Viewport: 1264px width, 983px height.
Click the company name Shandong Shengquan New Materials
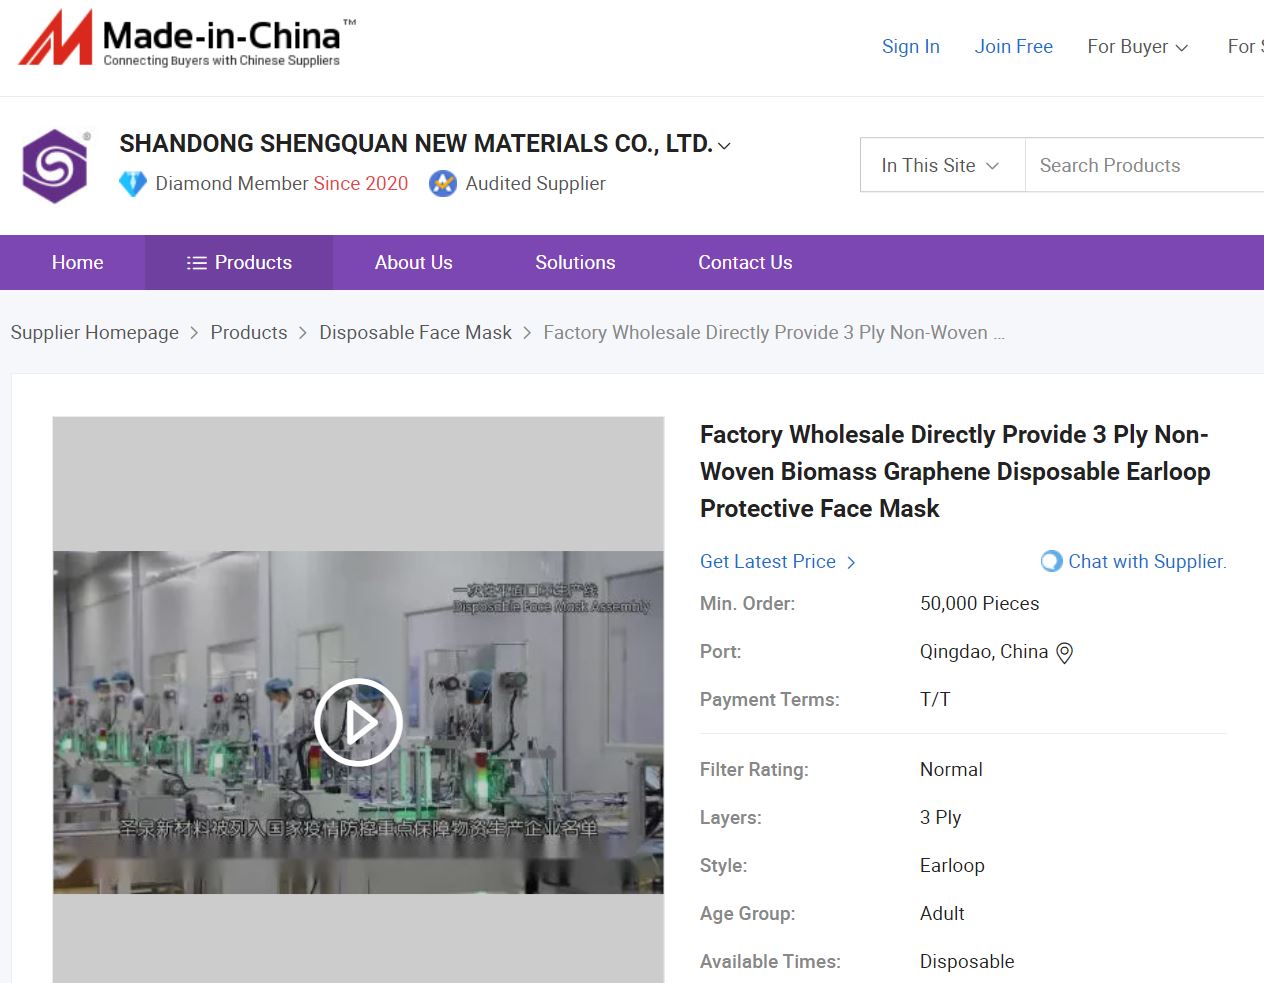coord(416,144)
